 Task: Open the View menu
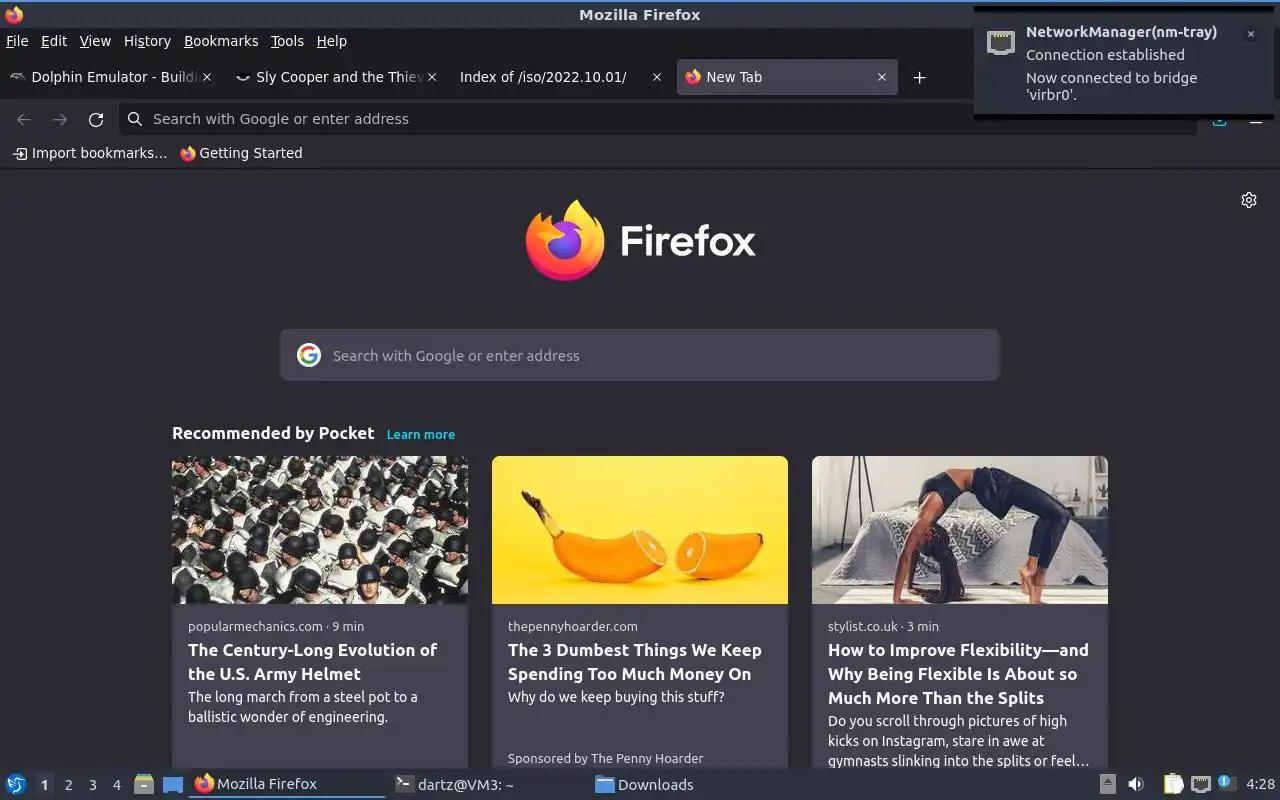coord(95,41)
